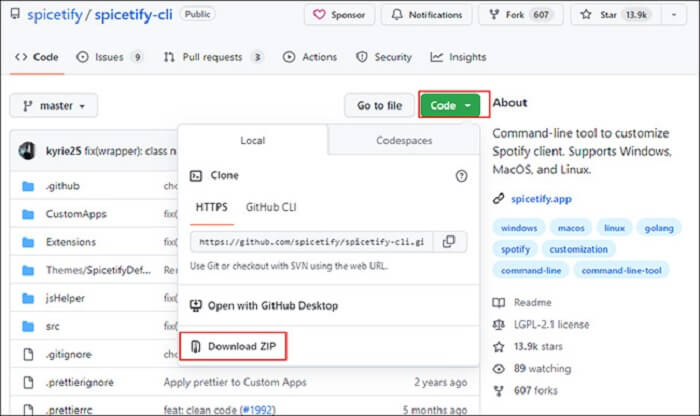This screenshot has height=416, width=700.
Task: Click the Sponsor heart button
Action: 339,15
